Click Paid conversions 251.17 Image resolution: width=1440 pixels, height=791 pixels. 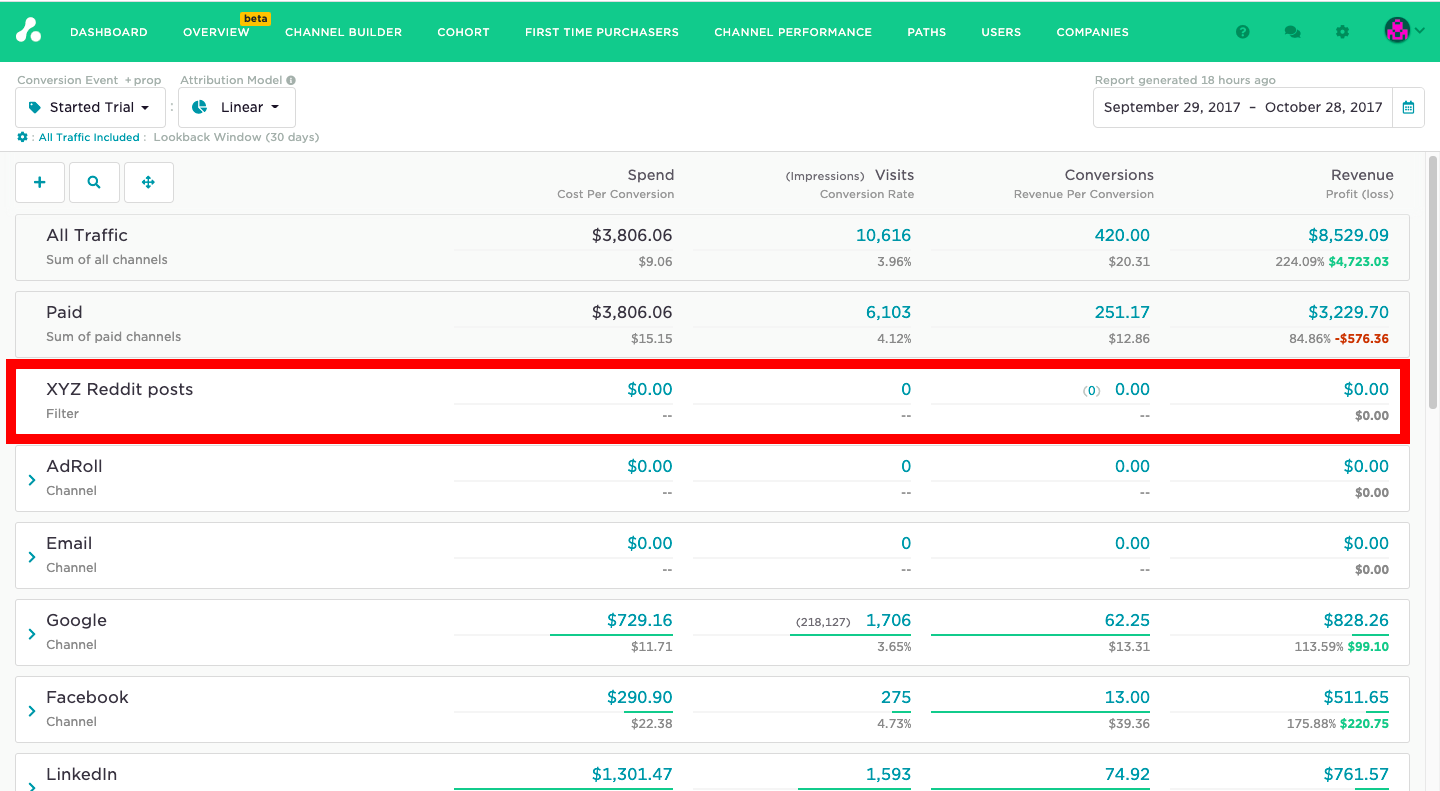pos(1122,312)
